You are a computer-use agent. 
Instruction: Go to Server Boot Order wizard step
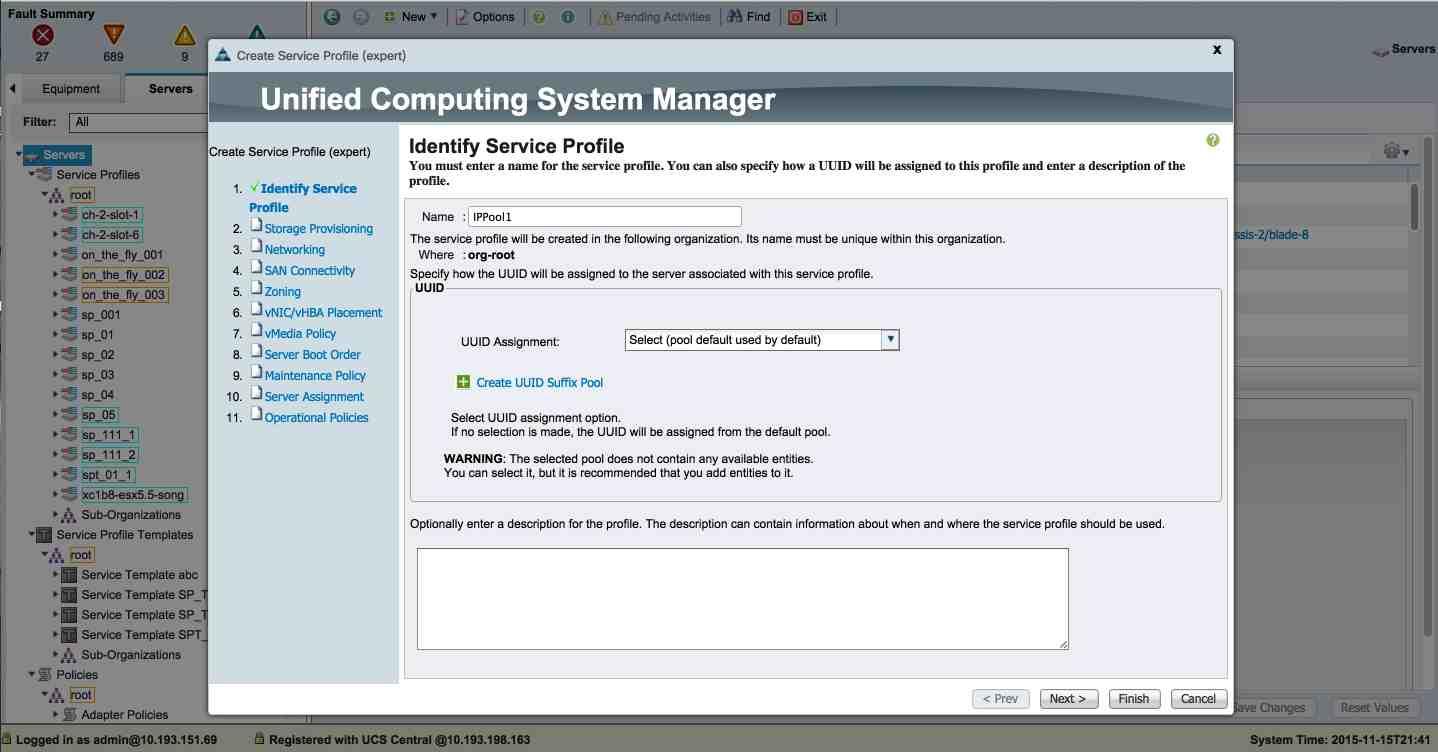(312, 355)
